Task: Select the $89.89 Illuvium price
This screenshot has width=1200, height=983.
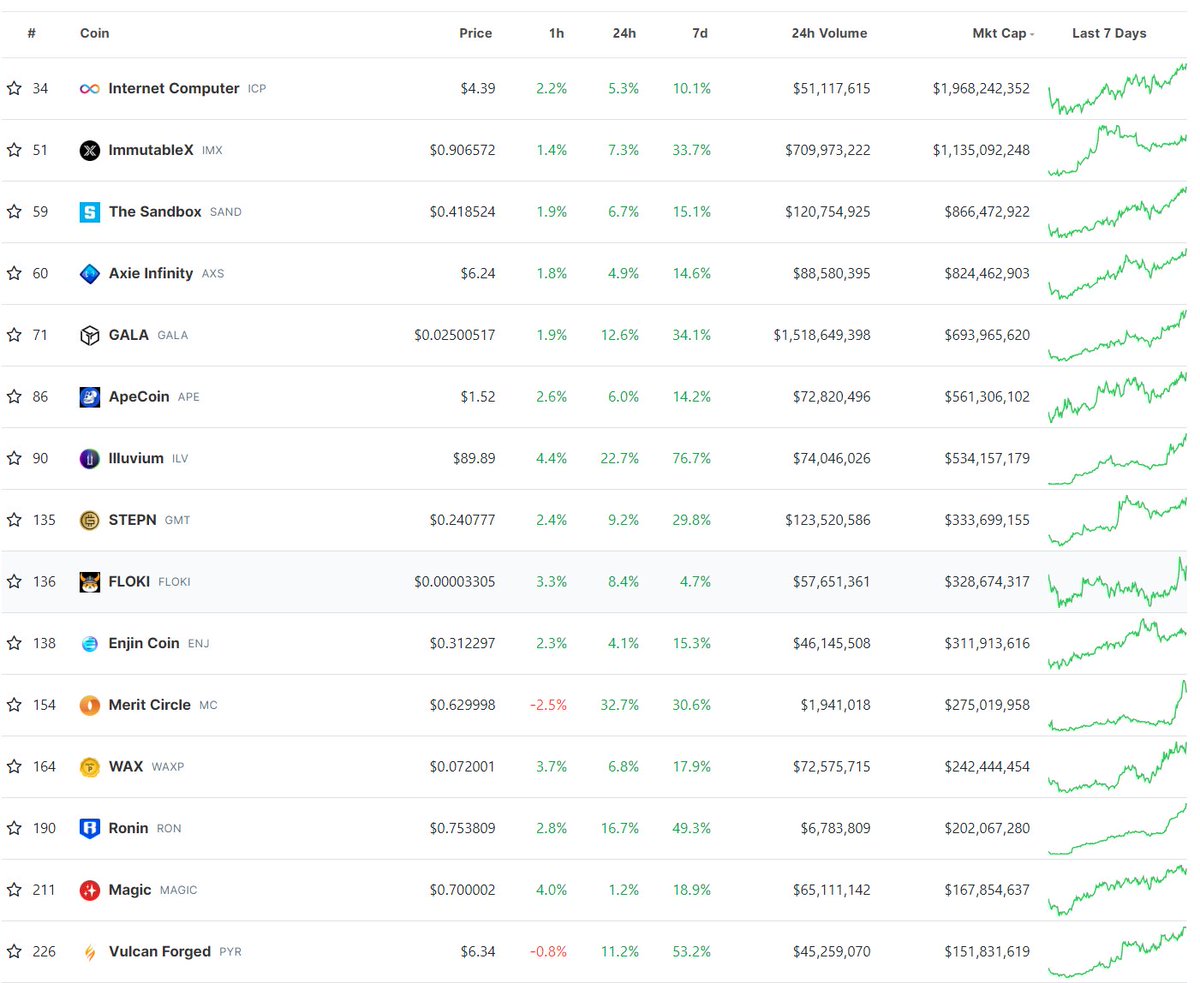Action: point(474,458)
